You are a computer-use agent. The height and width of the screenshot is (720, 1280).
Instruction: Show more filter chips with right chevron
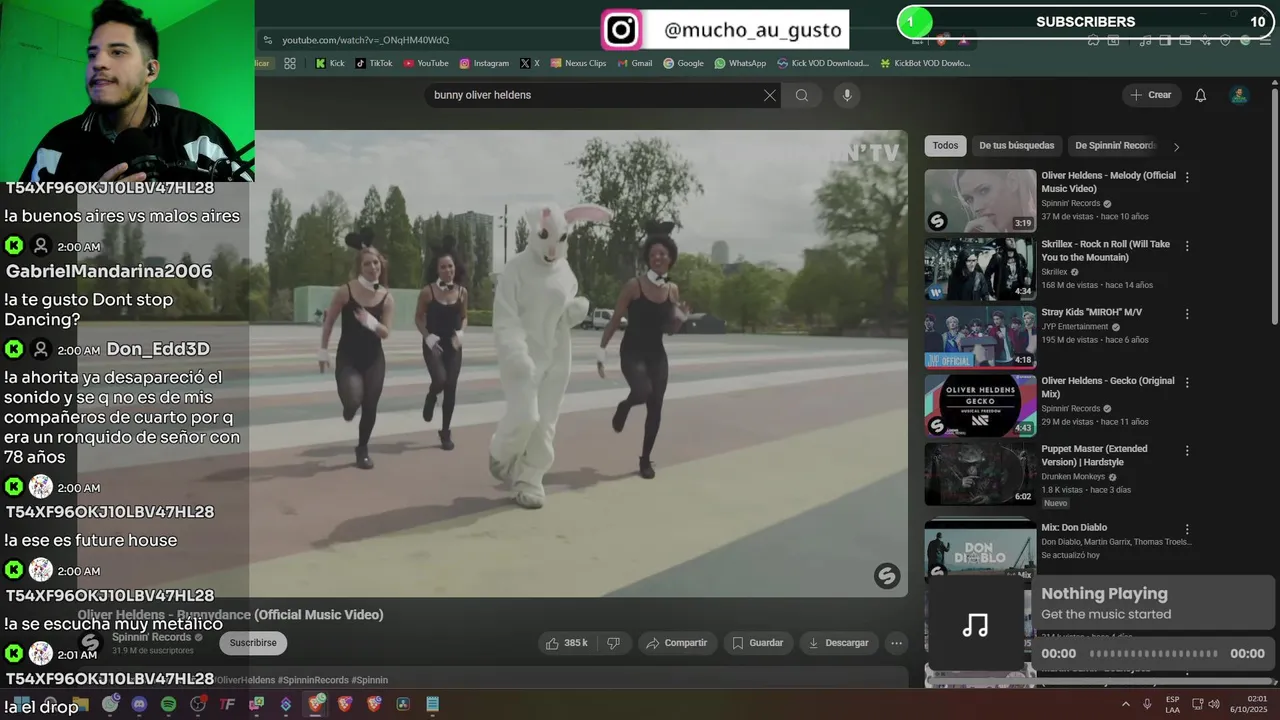[1176, 147]
